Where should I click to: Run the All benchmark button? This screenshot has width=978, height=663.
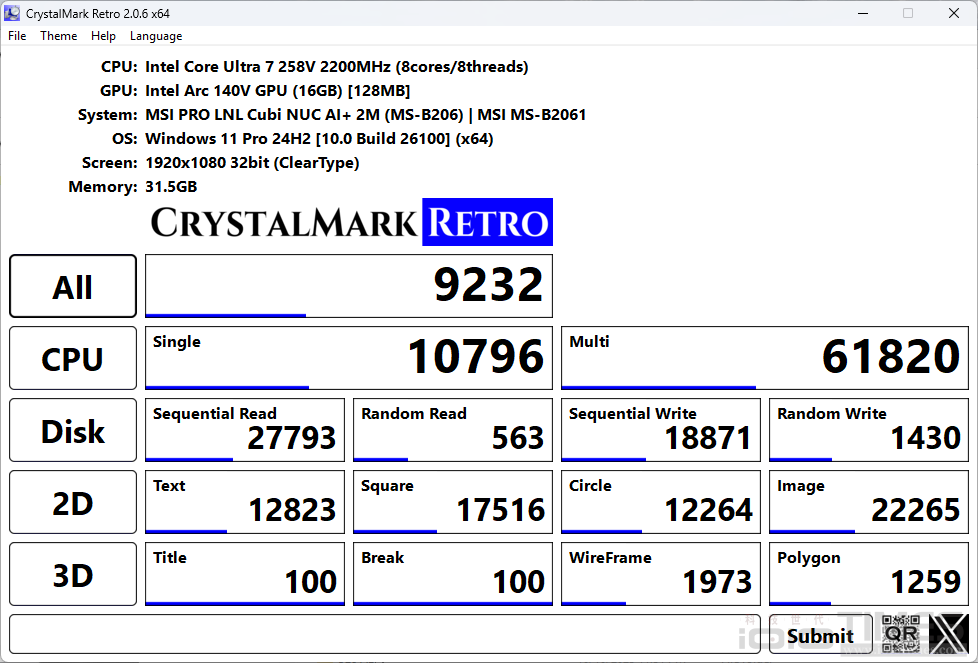(73, 286)
